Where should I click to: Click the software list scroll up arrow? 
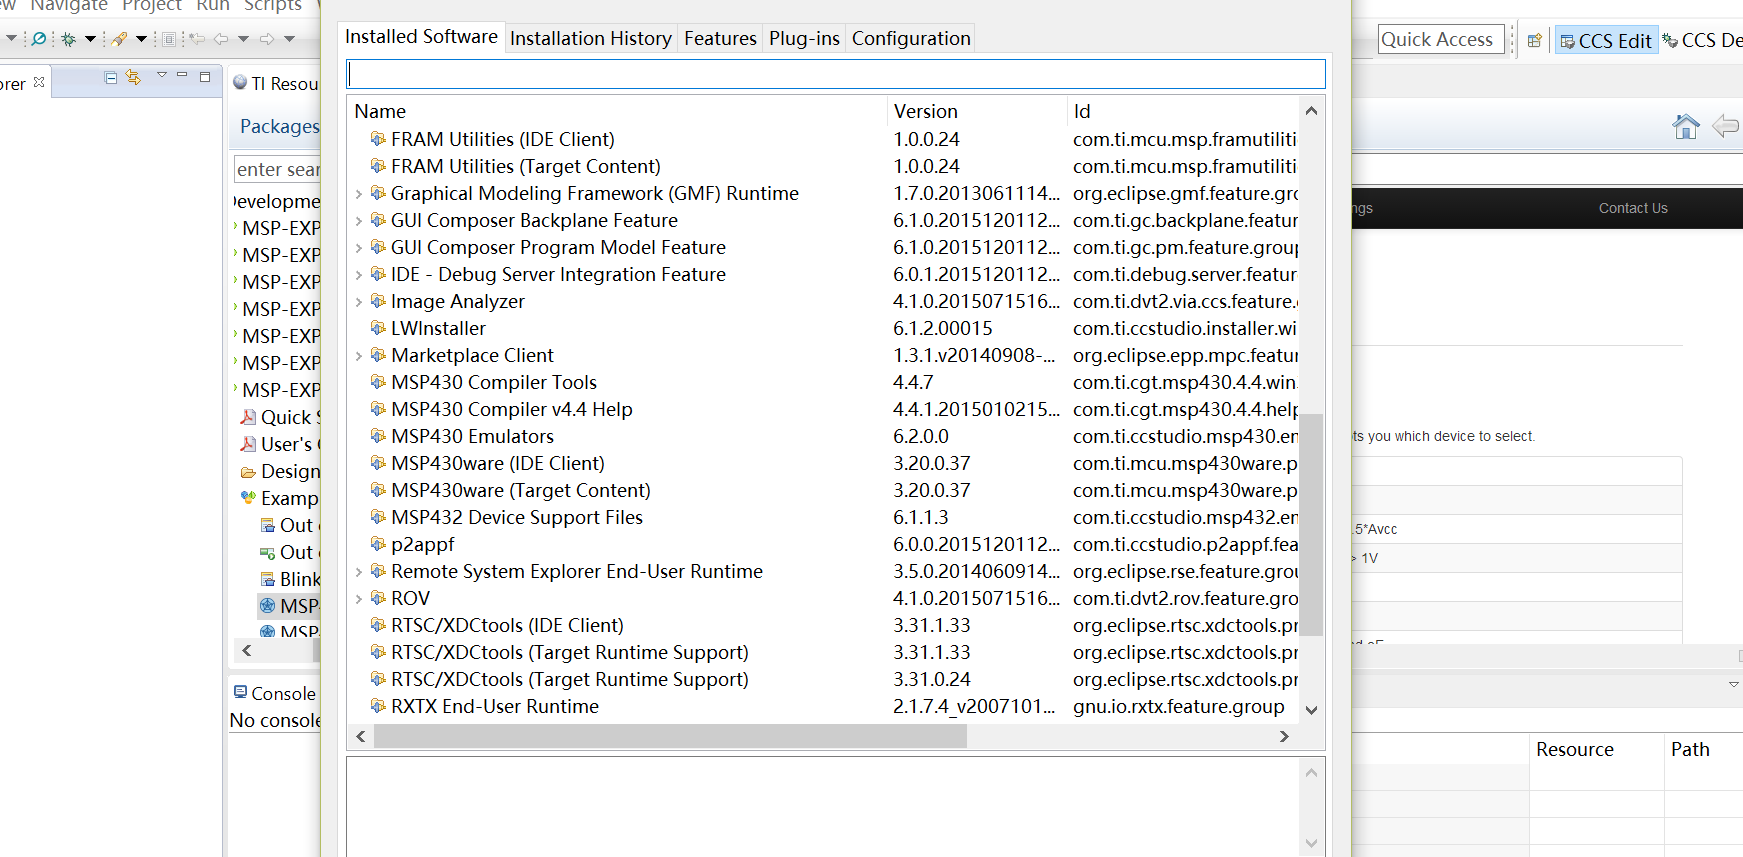pyautogui.click(x=1311, y=111)
